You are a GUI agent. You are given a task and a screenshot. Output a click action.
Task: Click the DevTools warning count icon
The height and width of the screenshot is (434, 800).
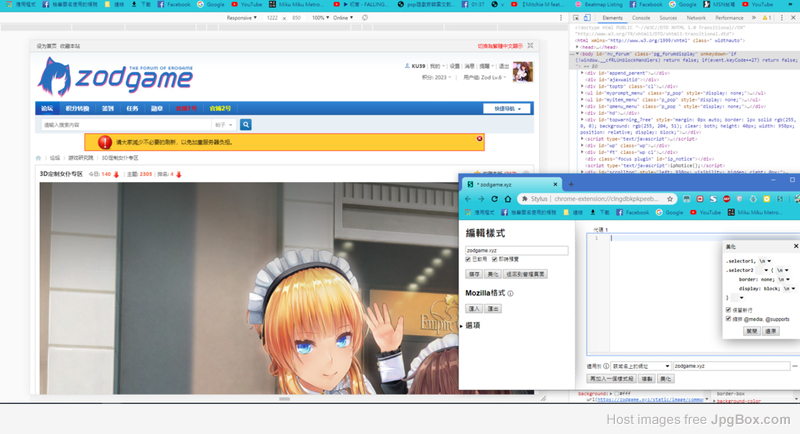[767, 18]
